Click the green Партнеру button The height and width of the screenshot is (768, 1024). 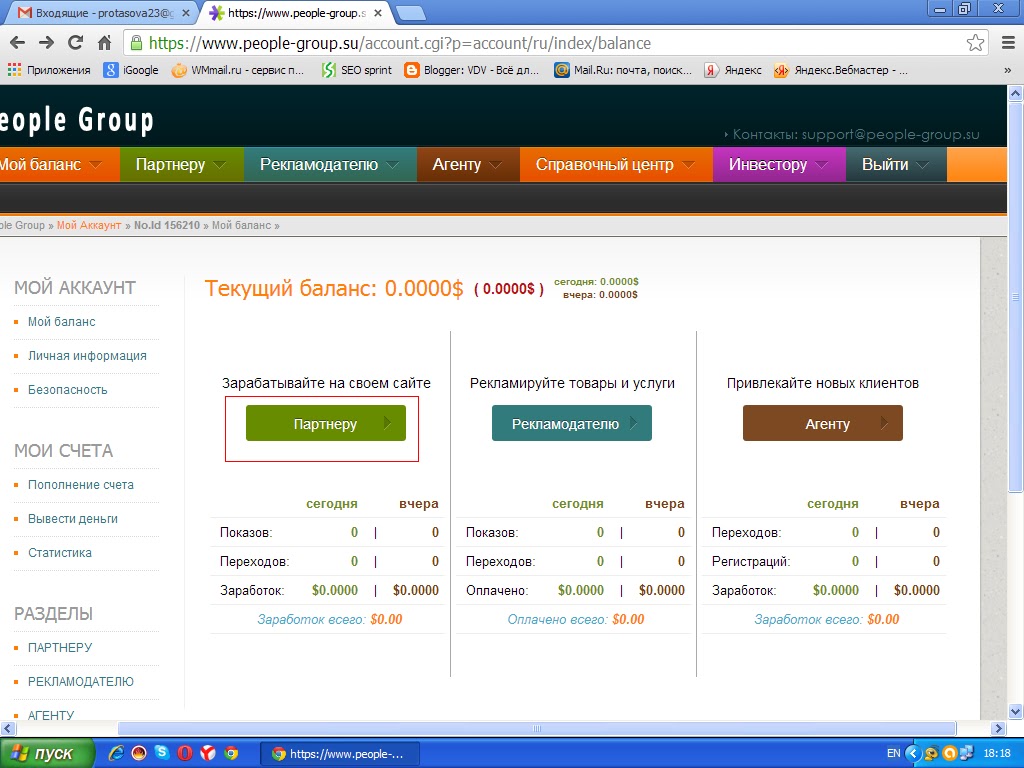pos(325,423)
